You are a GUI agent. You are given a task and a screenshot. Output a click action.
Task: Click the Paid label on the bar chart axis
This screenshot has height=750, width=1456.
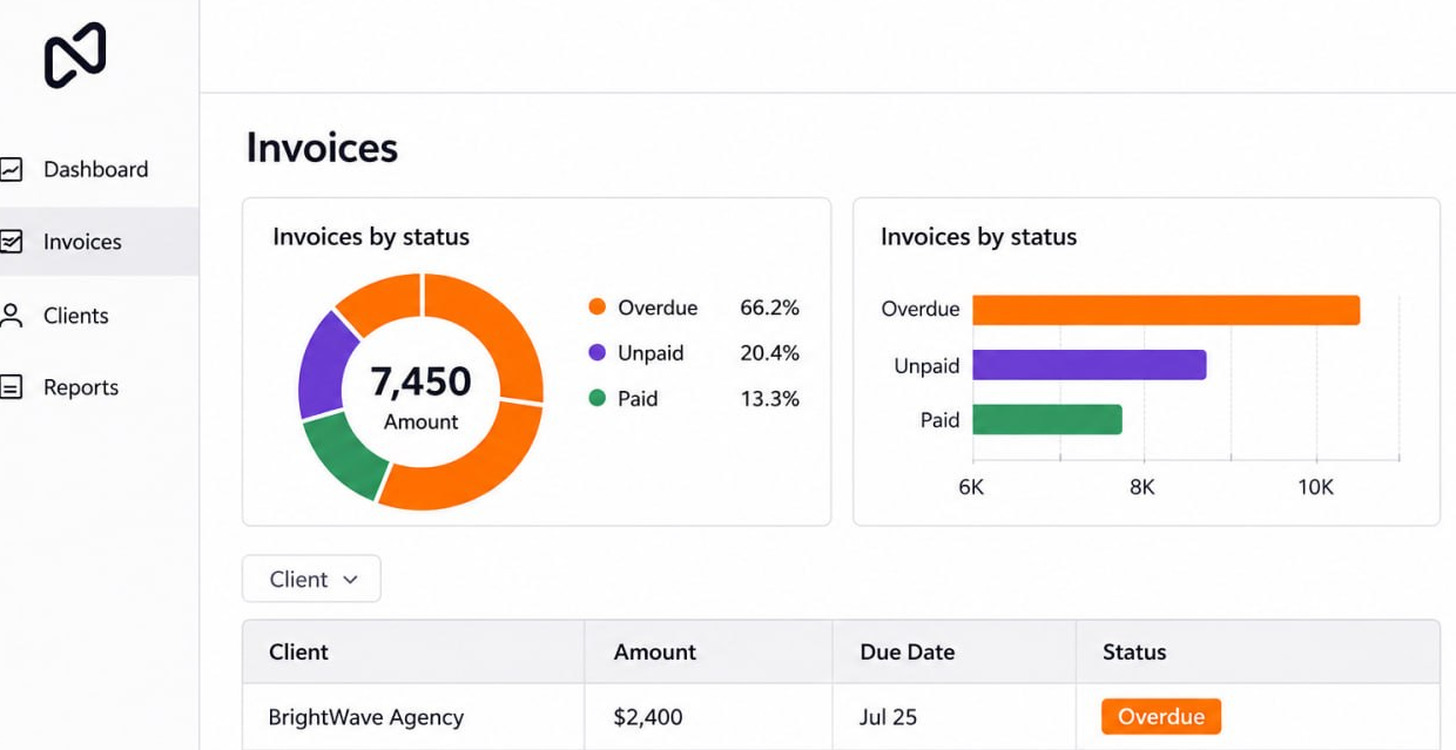(940, 420)
